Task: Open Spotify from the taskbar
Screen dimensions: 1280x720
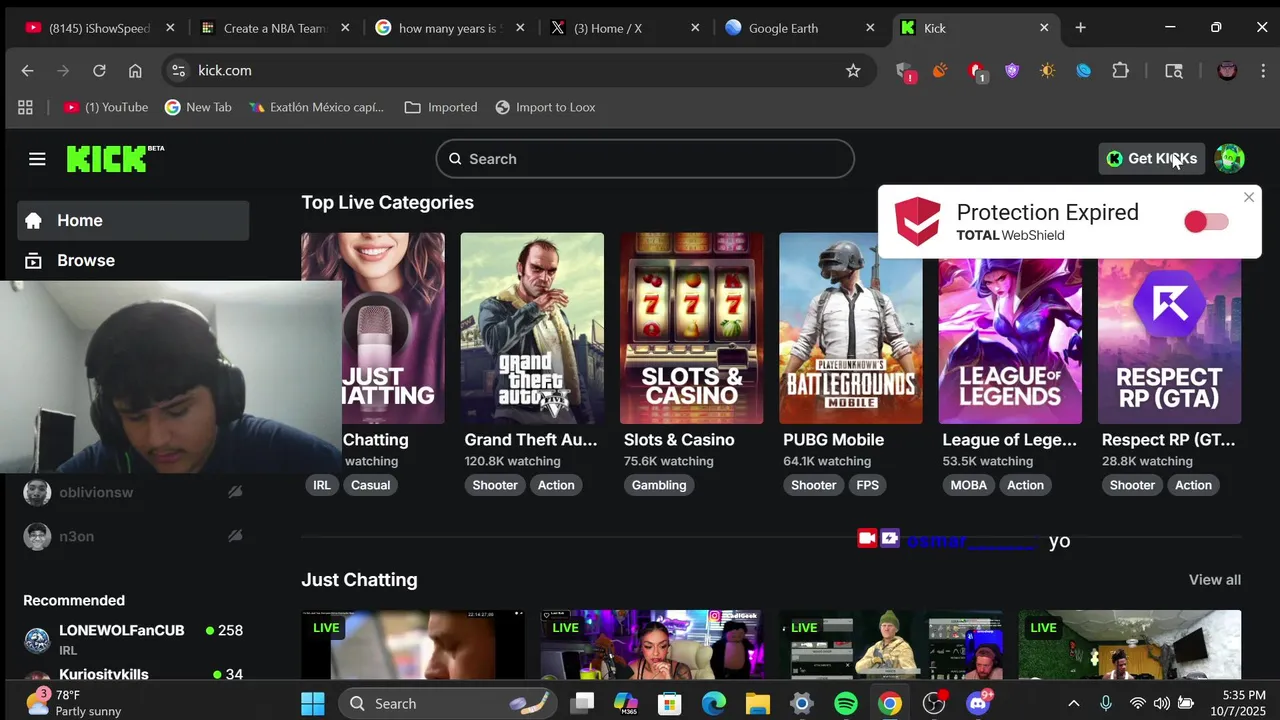Action: tap(845, 704)
